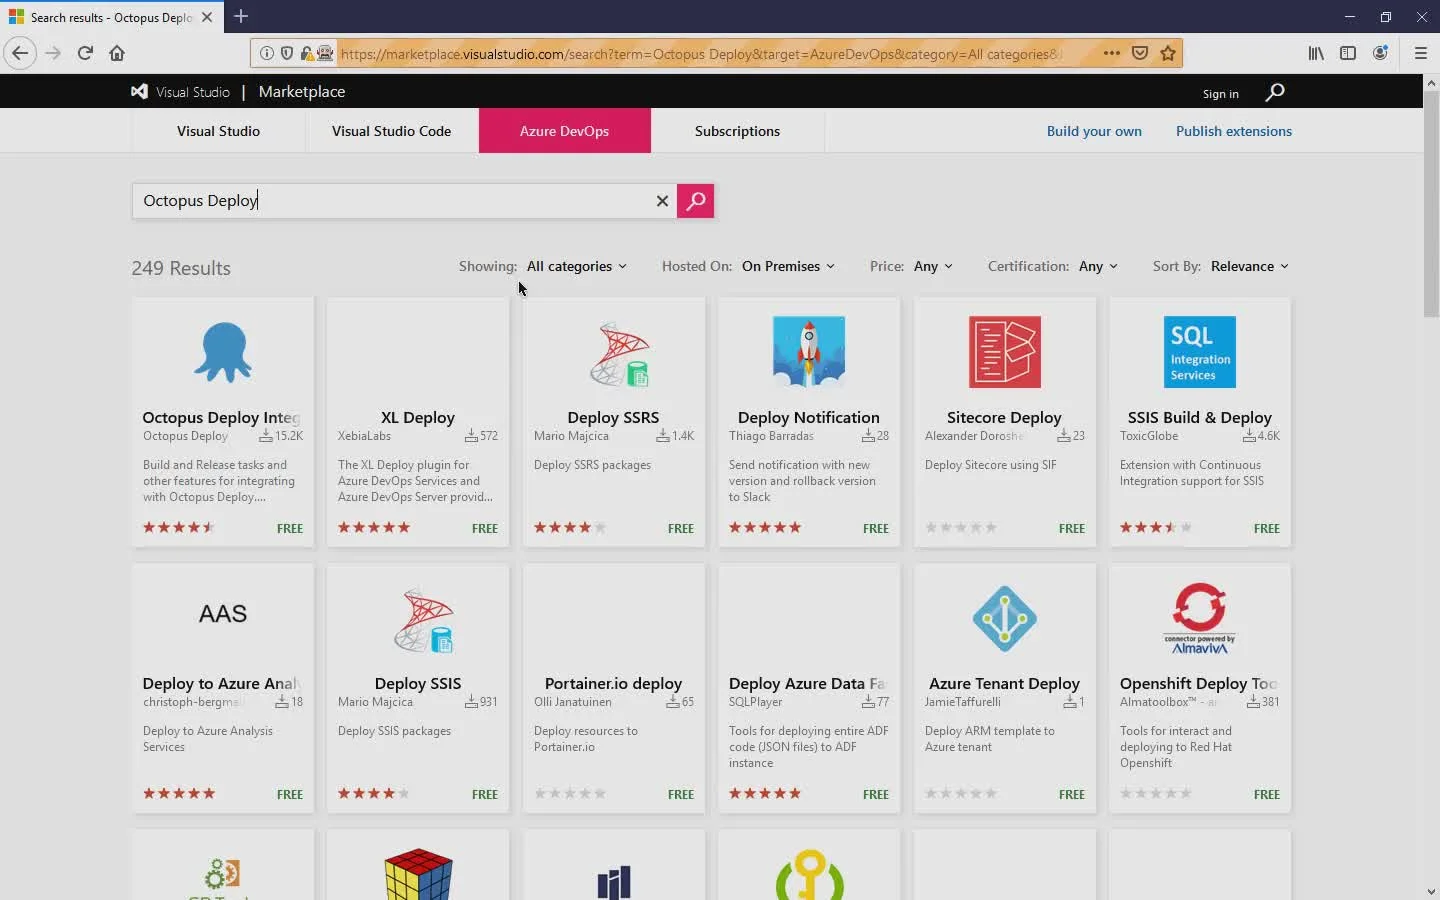Save page to Pocket icon
1440x900 pixels.
(1140, 53)
